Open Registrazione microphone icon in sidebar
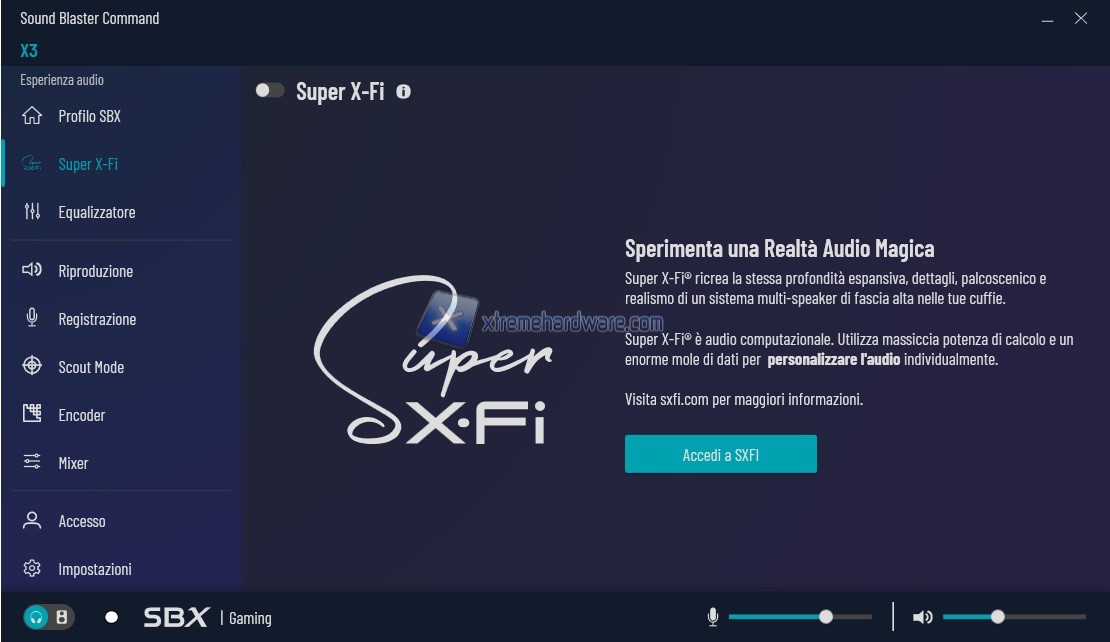 32,318
